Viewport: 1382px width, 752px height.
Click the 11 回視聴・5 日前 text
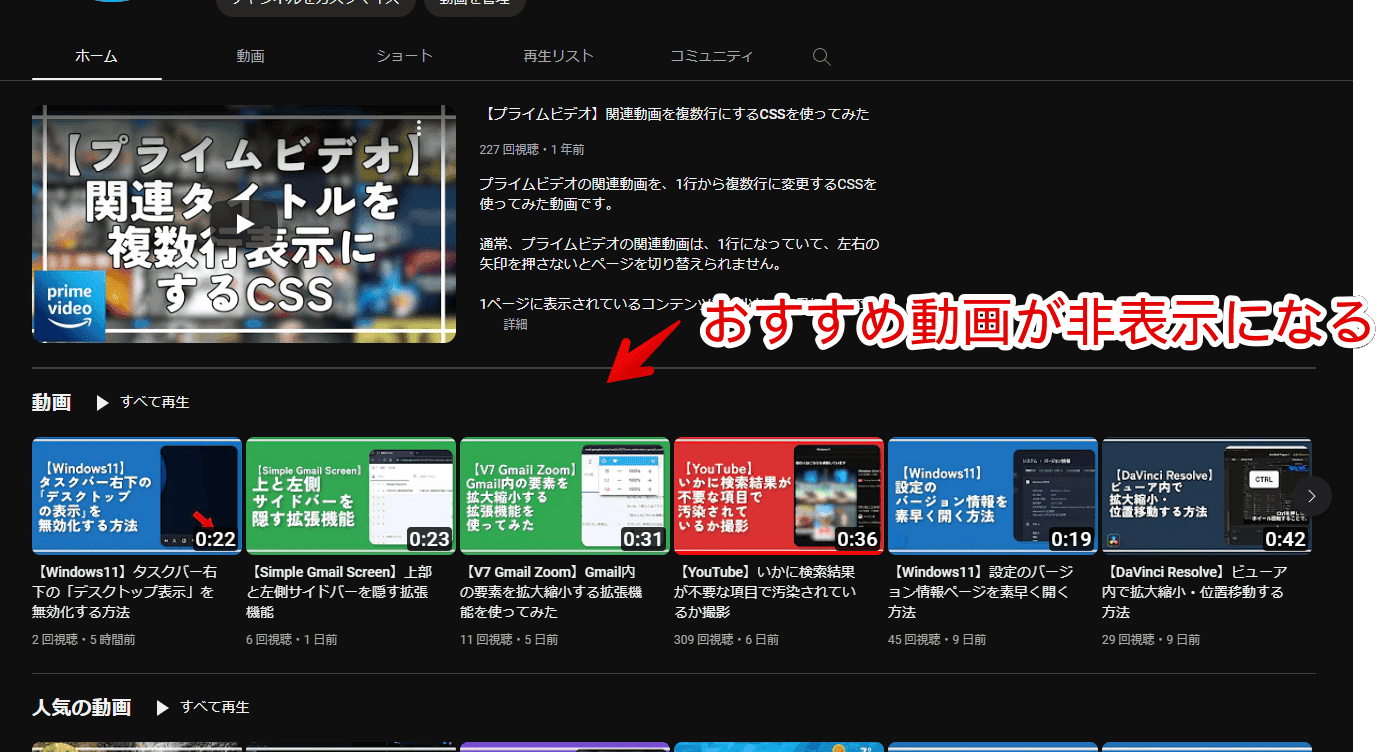[x=509, y=640]
